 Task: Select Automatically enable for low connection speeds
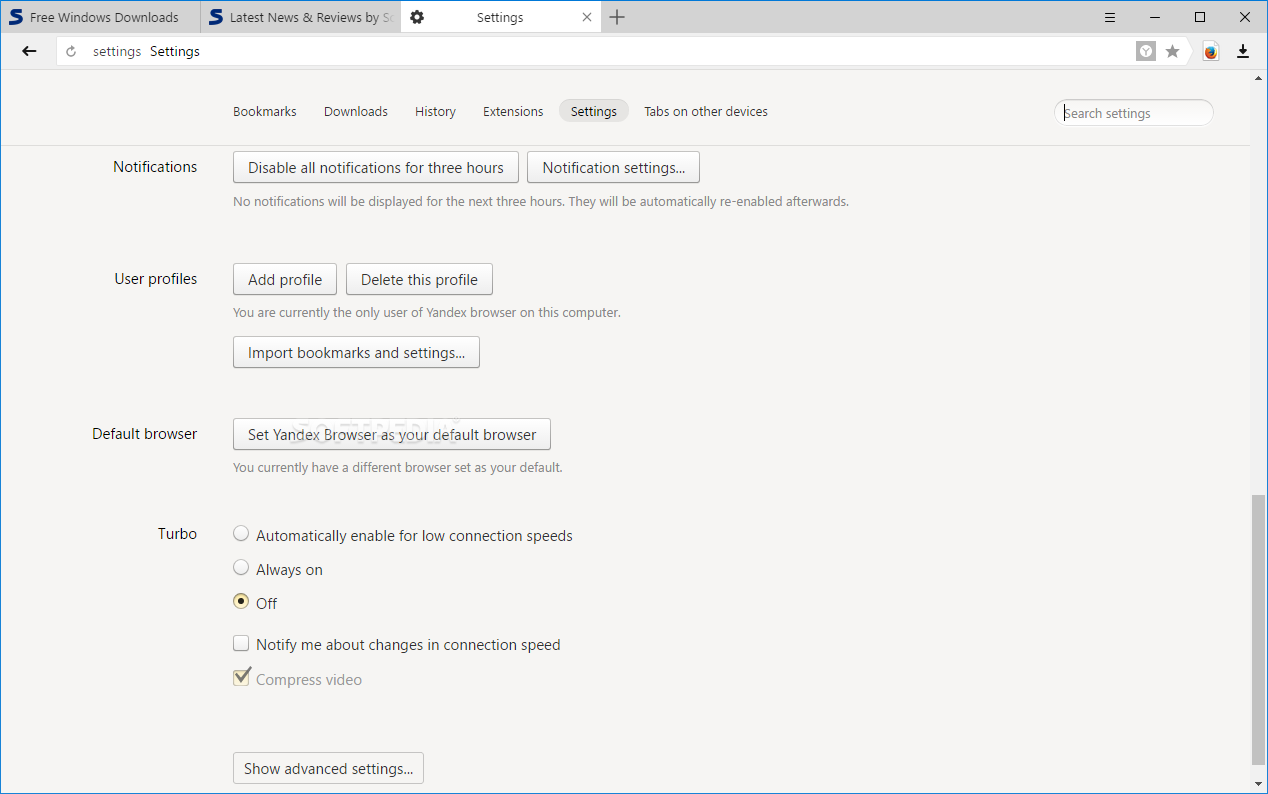coord(241,534)
